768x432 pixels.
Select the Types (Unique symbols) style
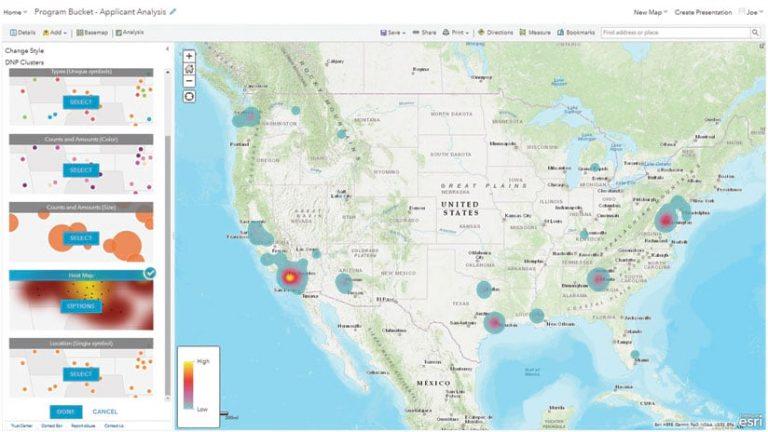81,102
